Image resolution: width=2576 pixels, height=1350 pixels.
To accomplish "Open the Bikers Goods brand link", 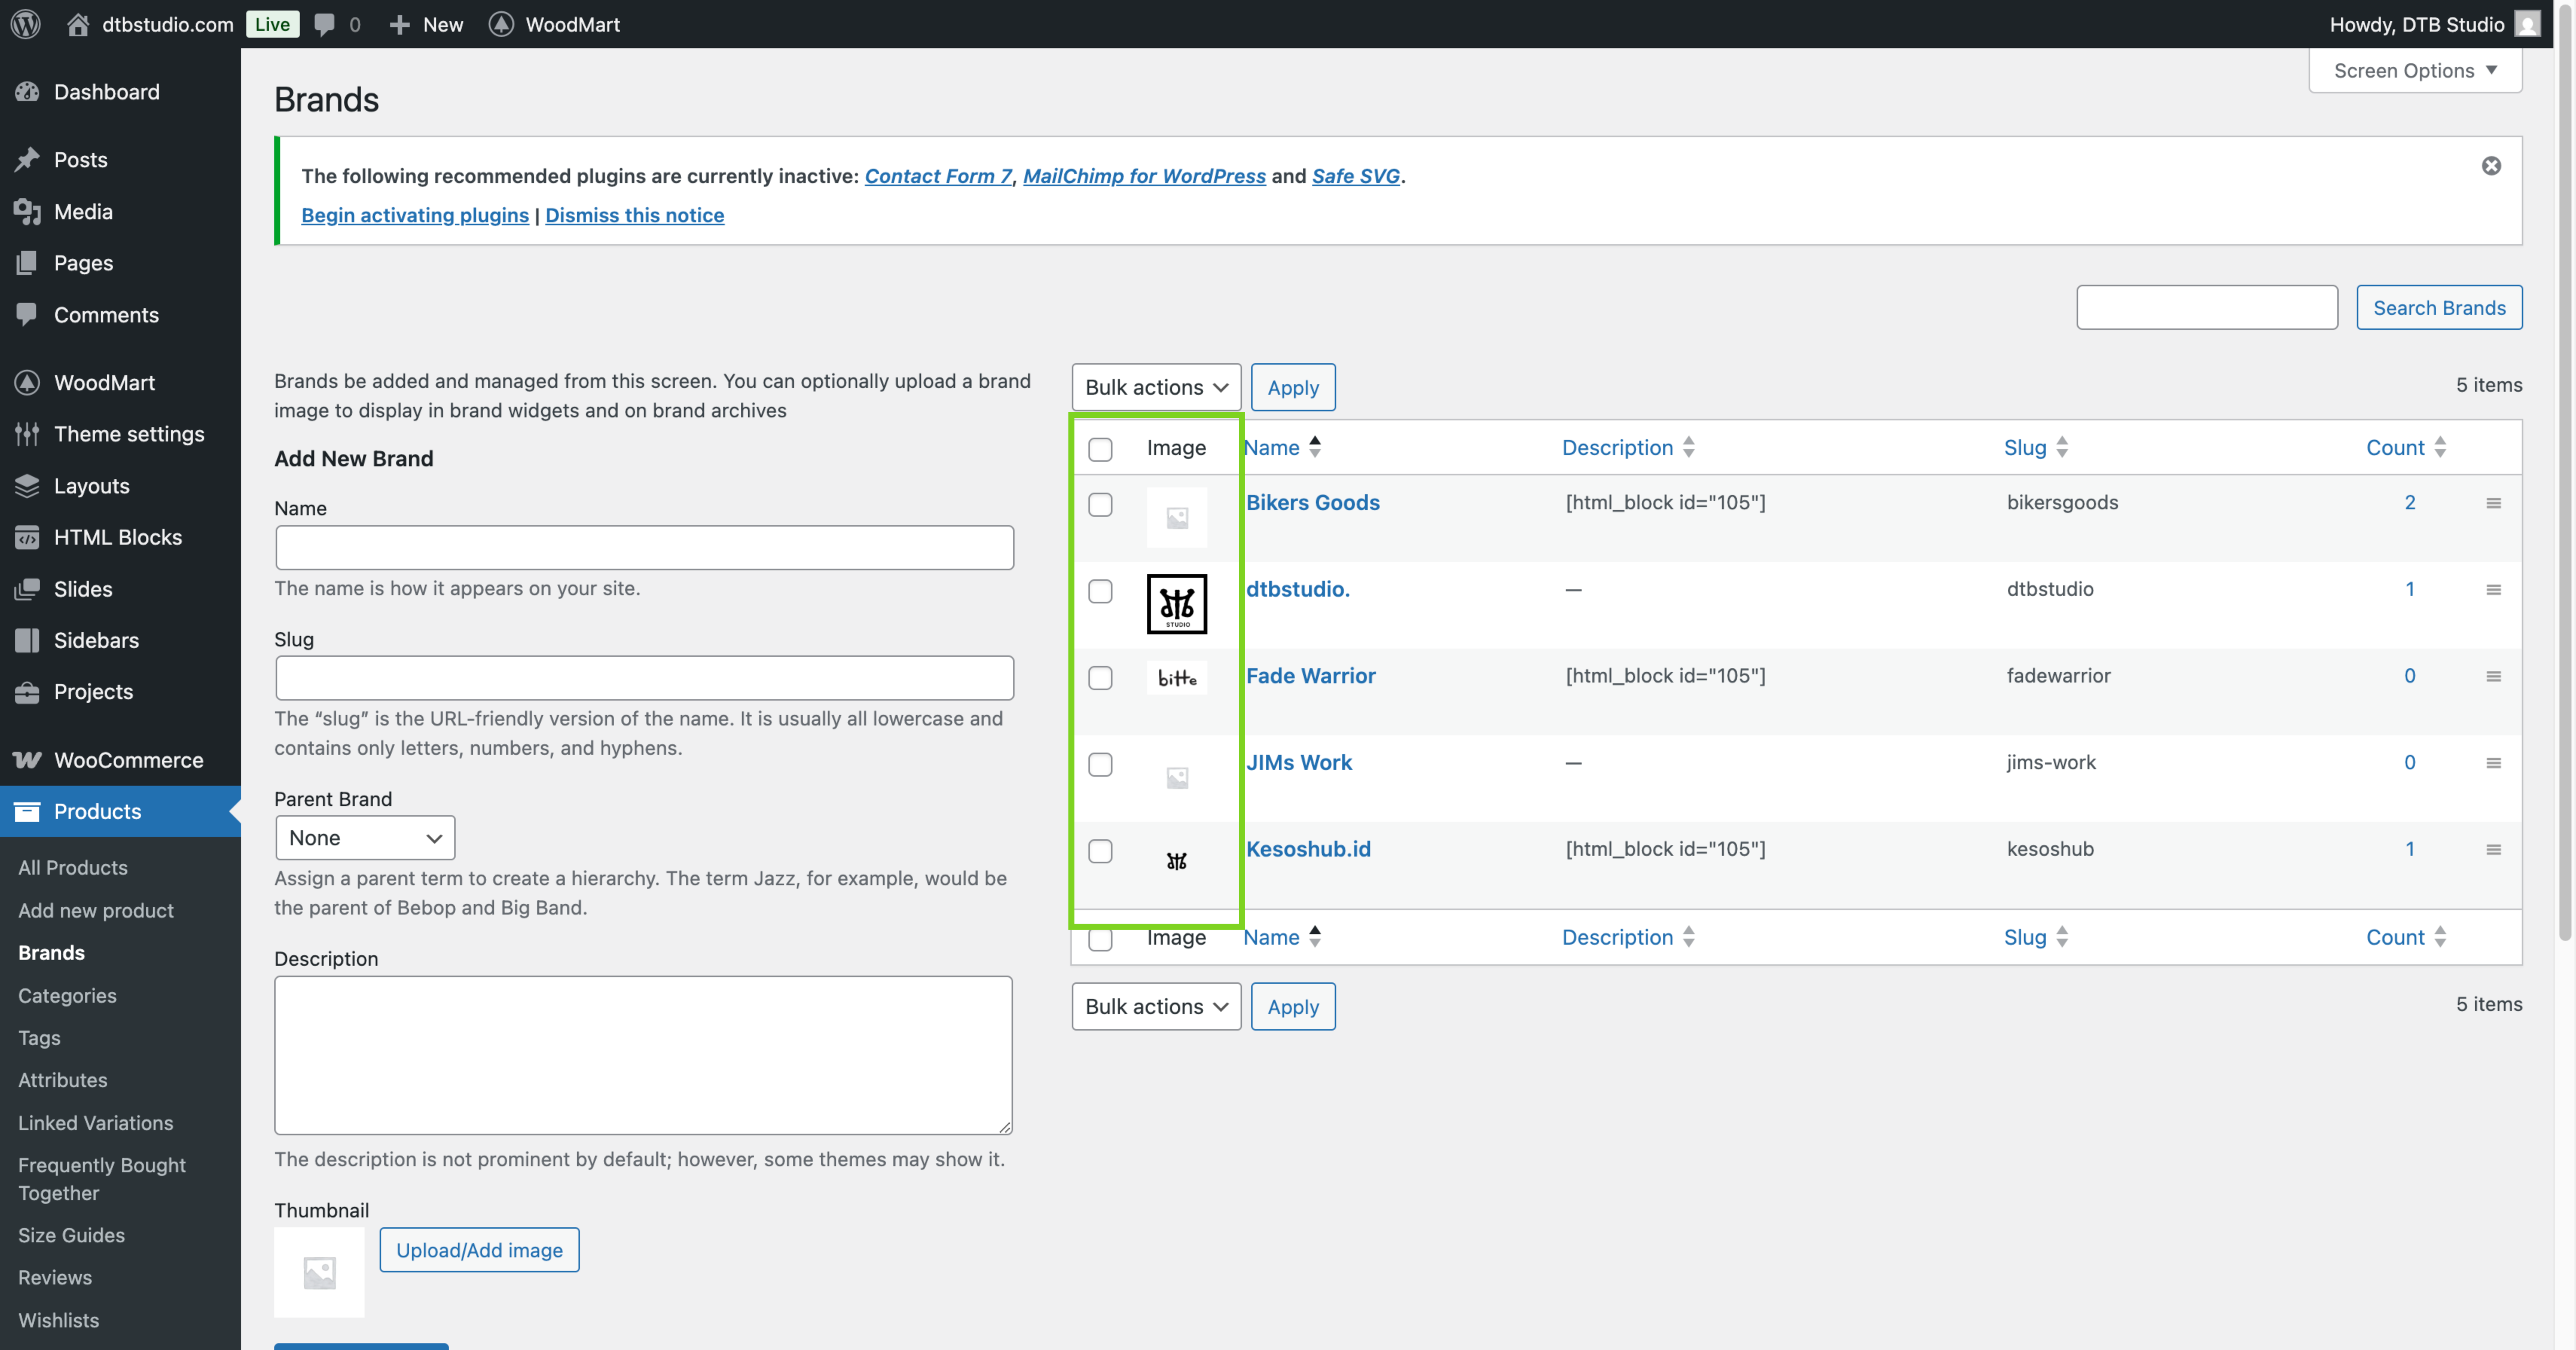I will point(1312,503).
